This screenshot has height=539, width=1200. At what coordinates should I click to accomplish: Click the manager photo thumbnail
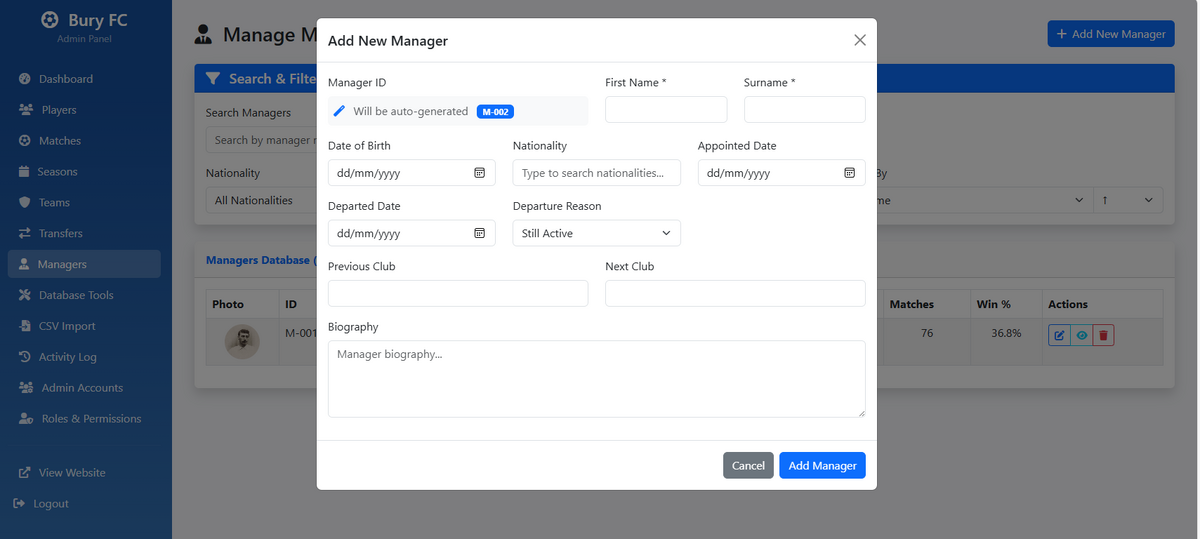[242, 342]
